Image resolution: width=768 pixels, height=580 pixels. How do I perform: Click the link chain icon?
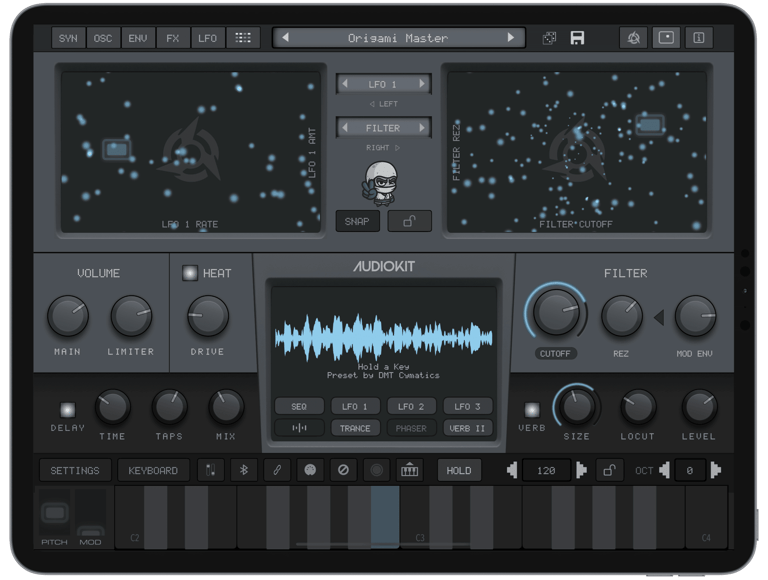(277, 470)
